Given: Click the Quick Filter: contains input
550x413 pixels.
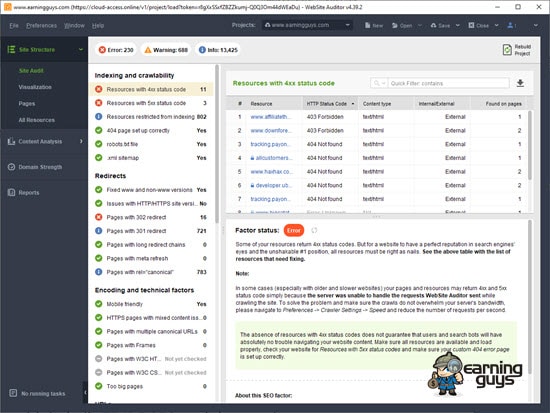Looking at the screenshot, I should (x=449, y=83).
